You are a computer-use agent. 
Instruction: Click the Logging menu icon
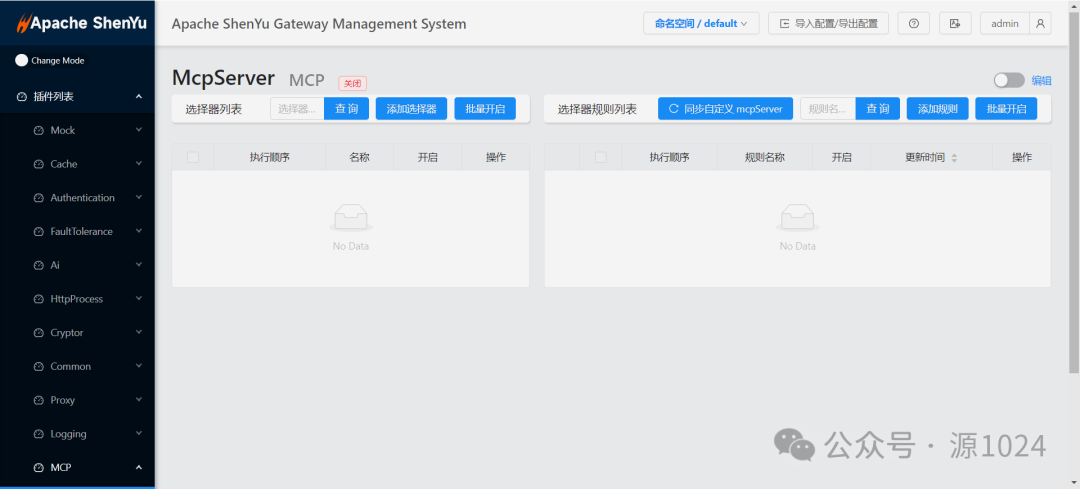coord(39,434)
